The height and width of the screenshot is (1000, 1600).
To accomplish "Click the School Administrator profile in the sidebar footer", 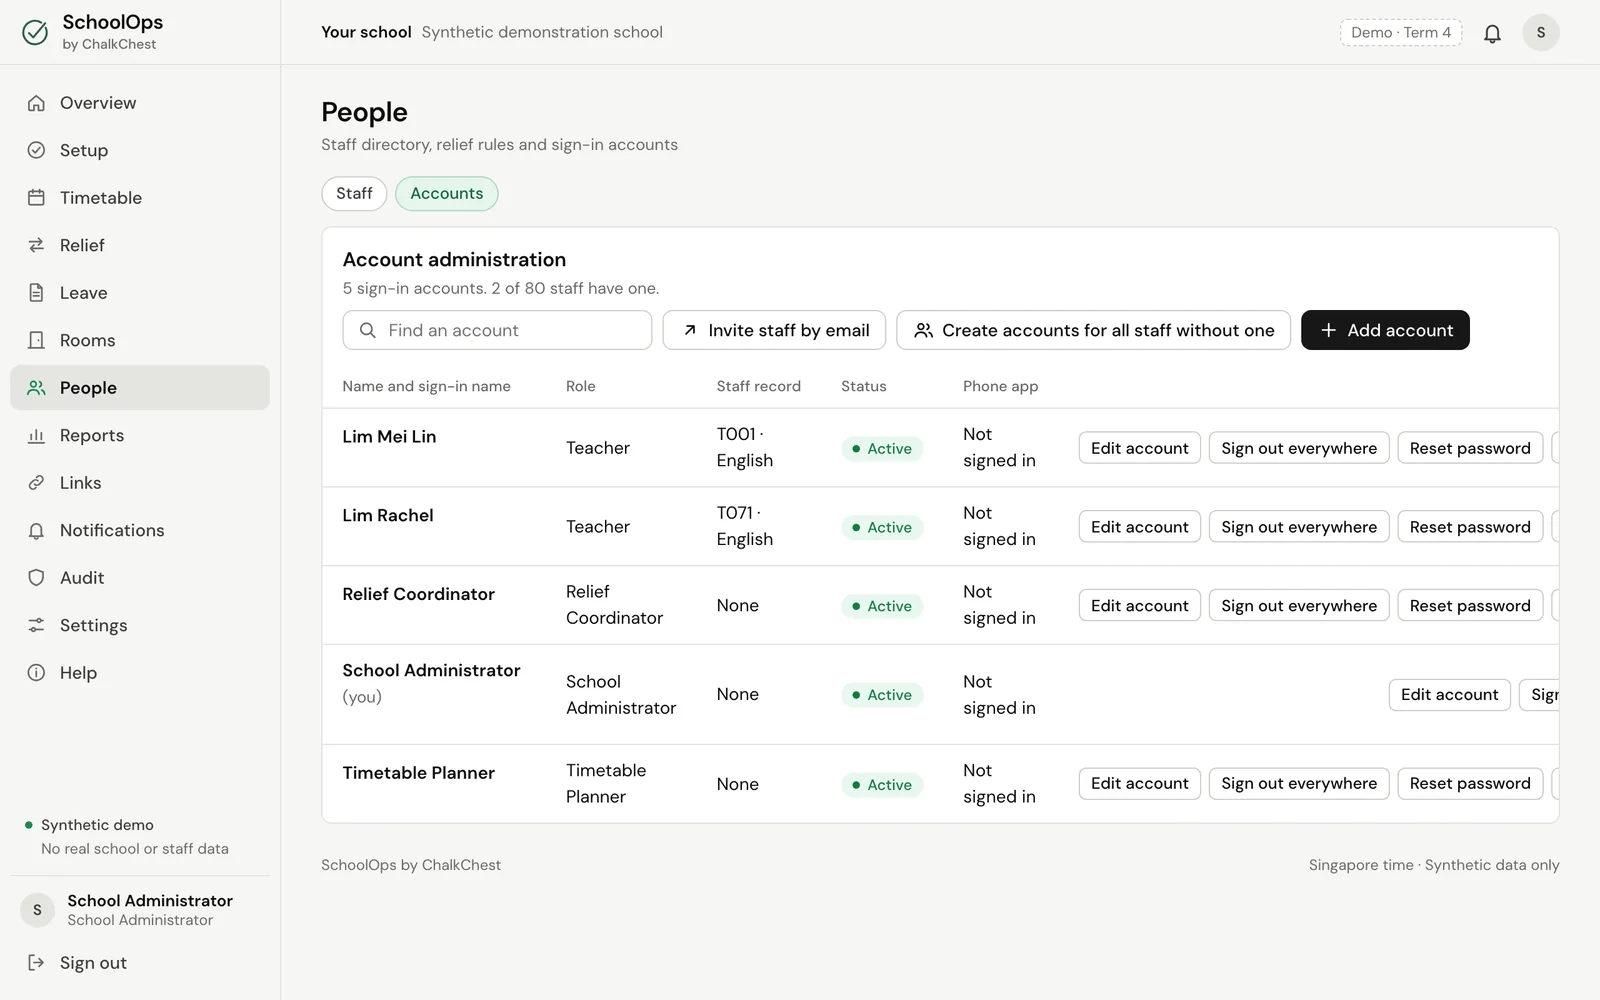I will [140, 910].
